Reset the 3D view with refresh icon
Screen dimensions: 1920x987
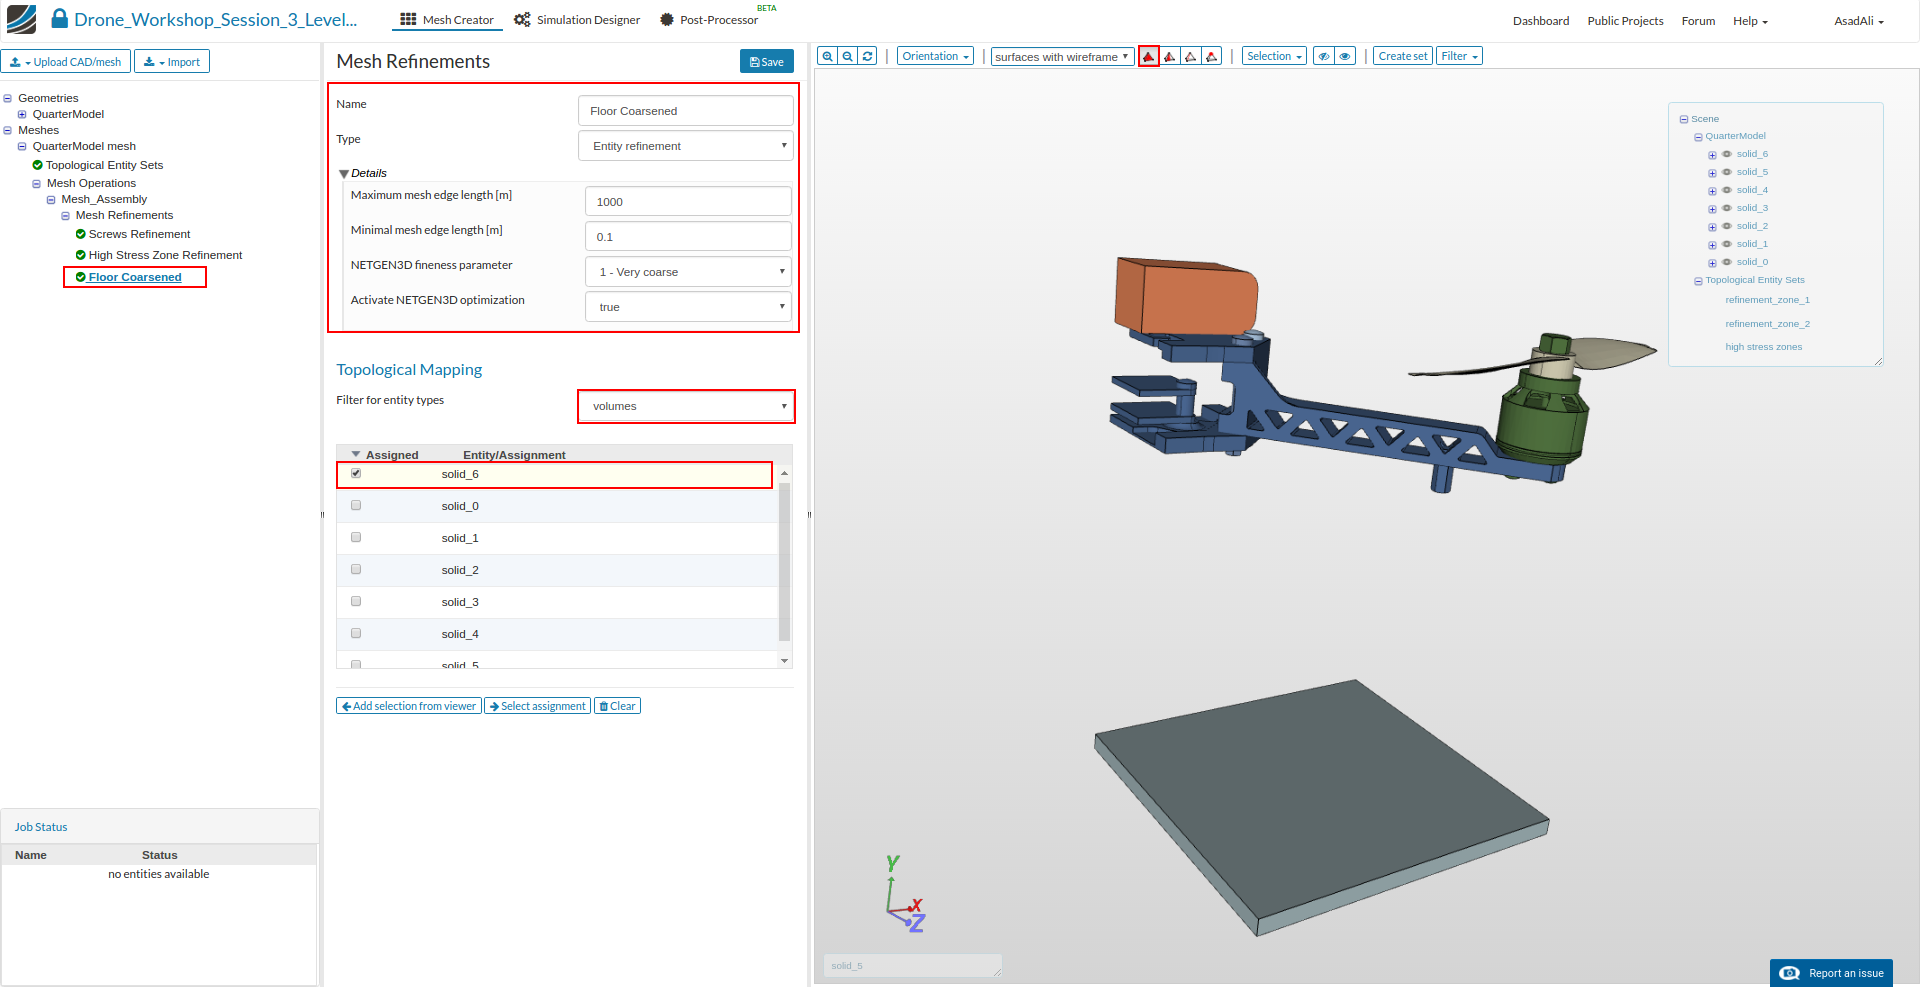(x=868, y=57)
